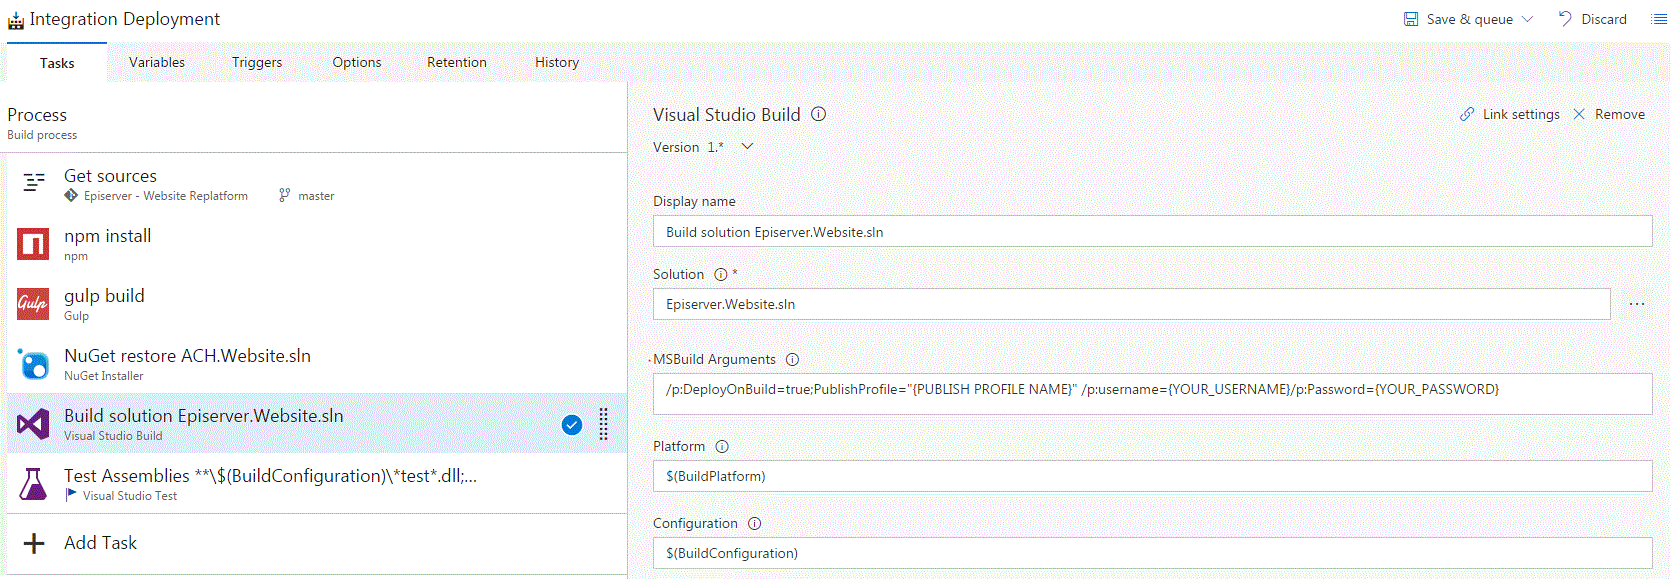Click the MSBuild Arguments info icon
The width and height of the screenshot is (1671, 579).
point(792,359)
